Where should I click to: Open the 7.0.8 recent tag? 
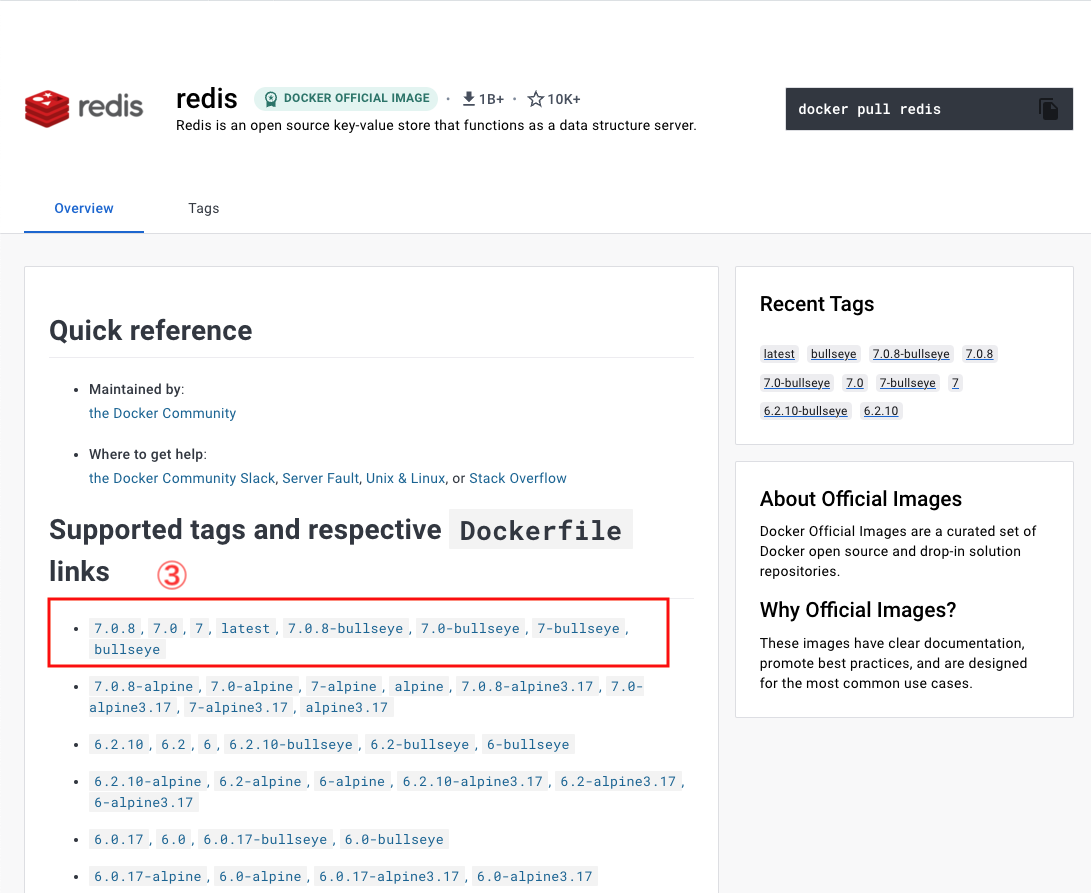pos(979,354)
